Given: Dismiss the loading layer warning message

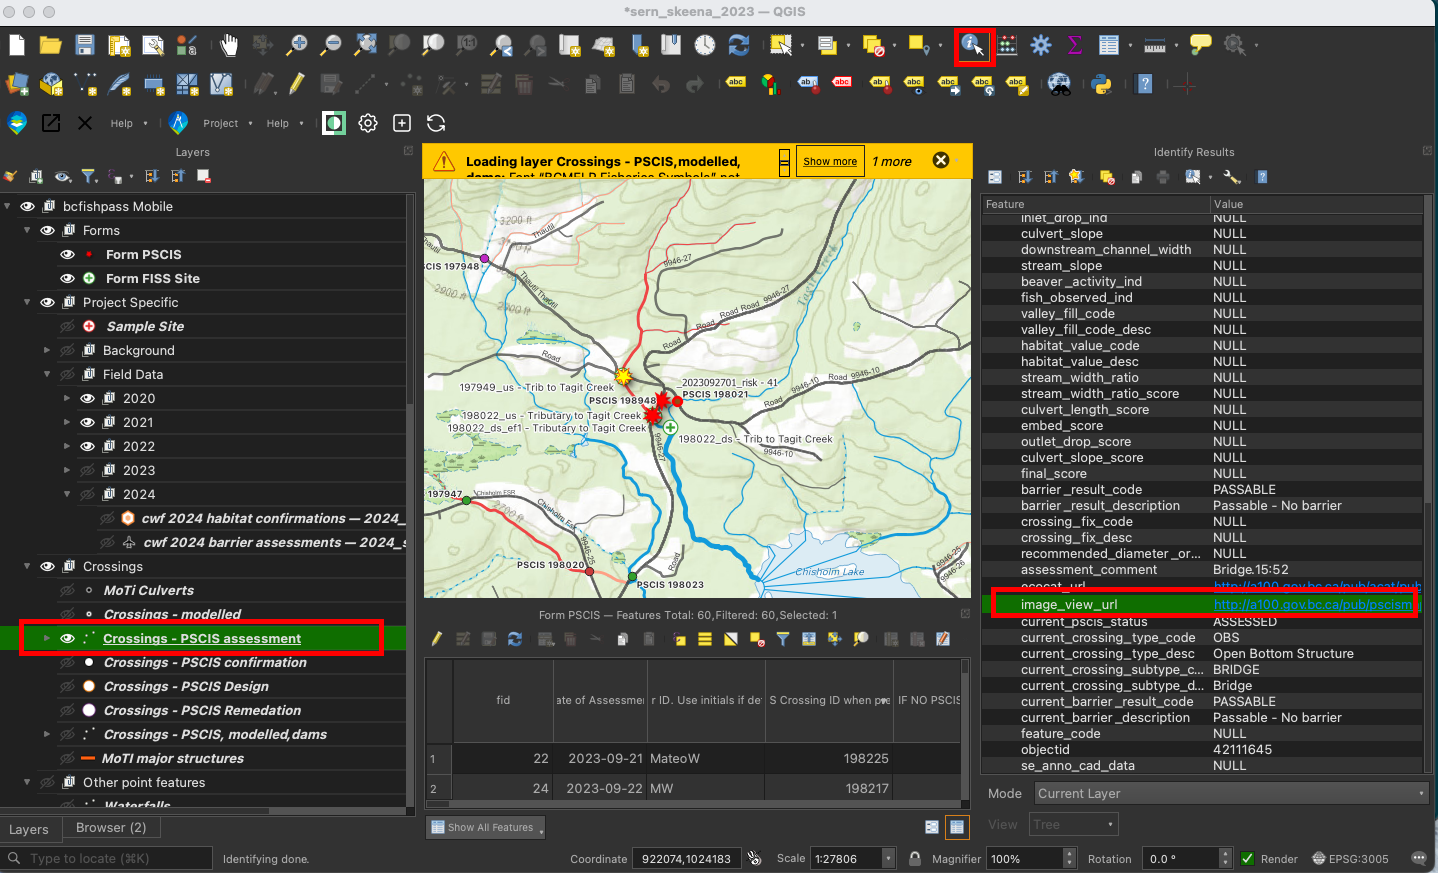Looking at the screenshot, I should pyautogui.click(x=941, y=160).
